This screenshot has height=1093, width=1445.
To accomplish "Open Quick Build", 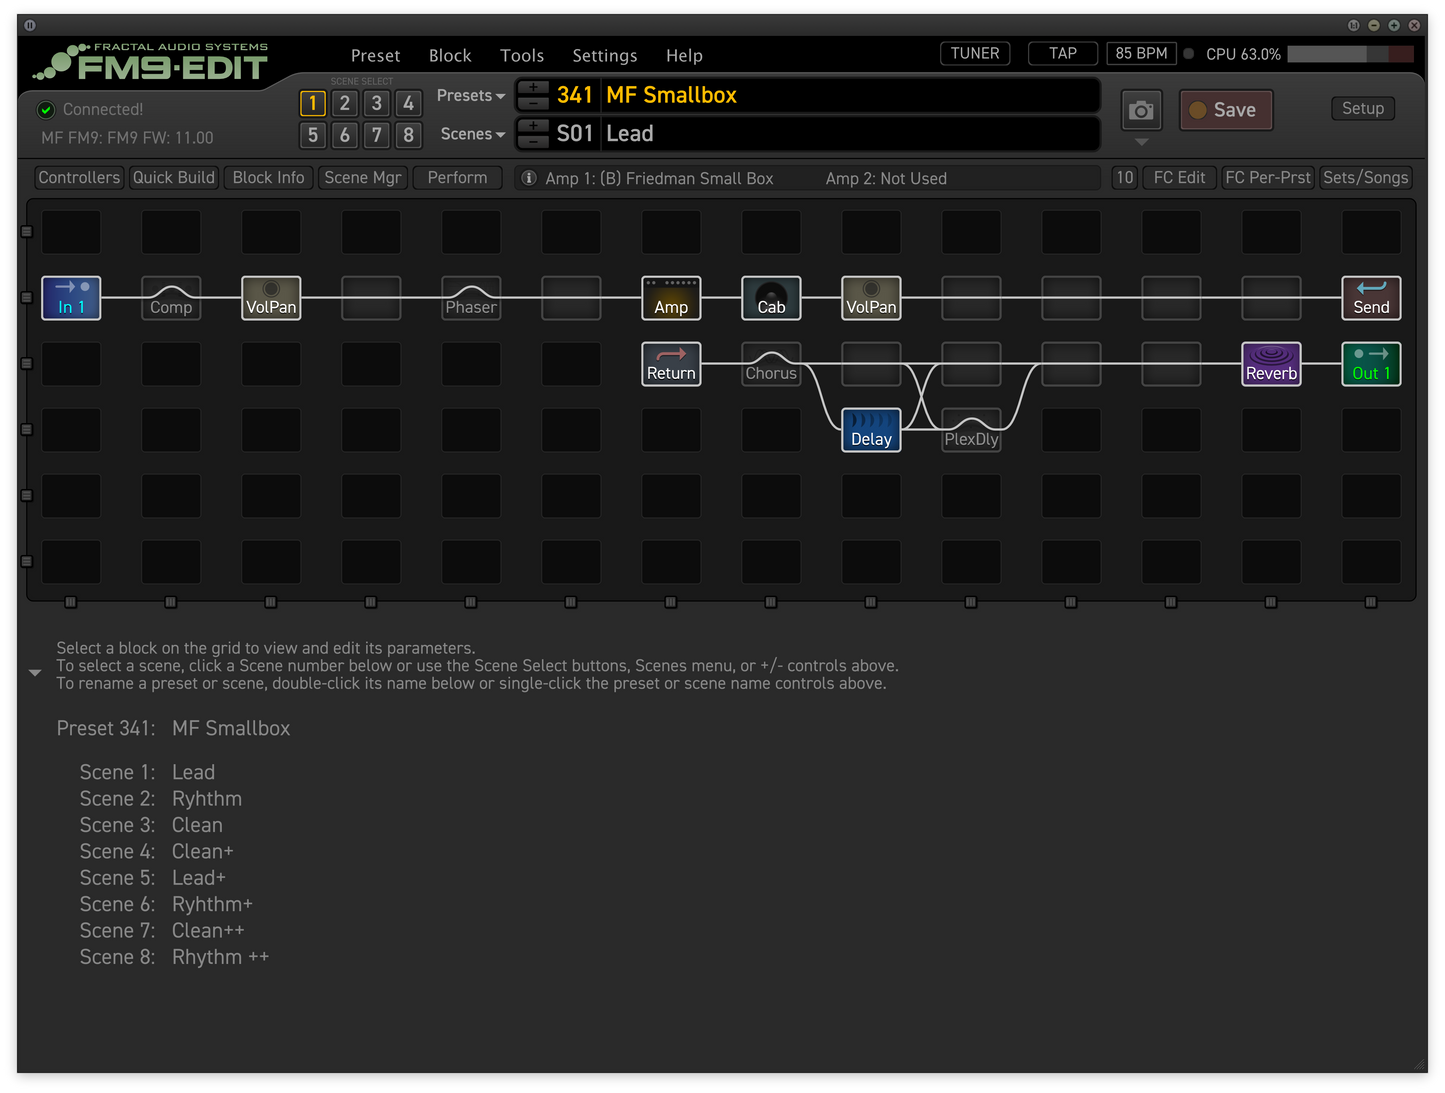I will [x=174, y=178].
